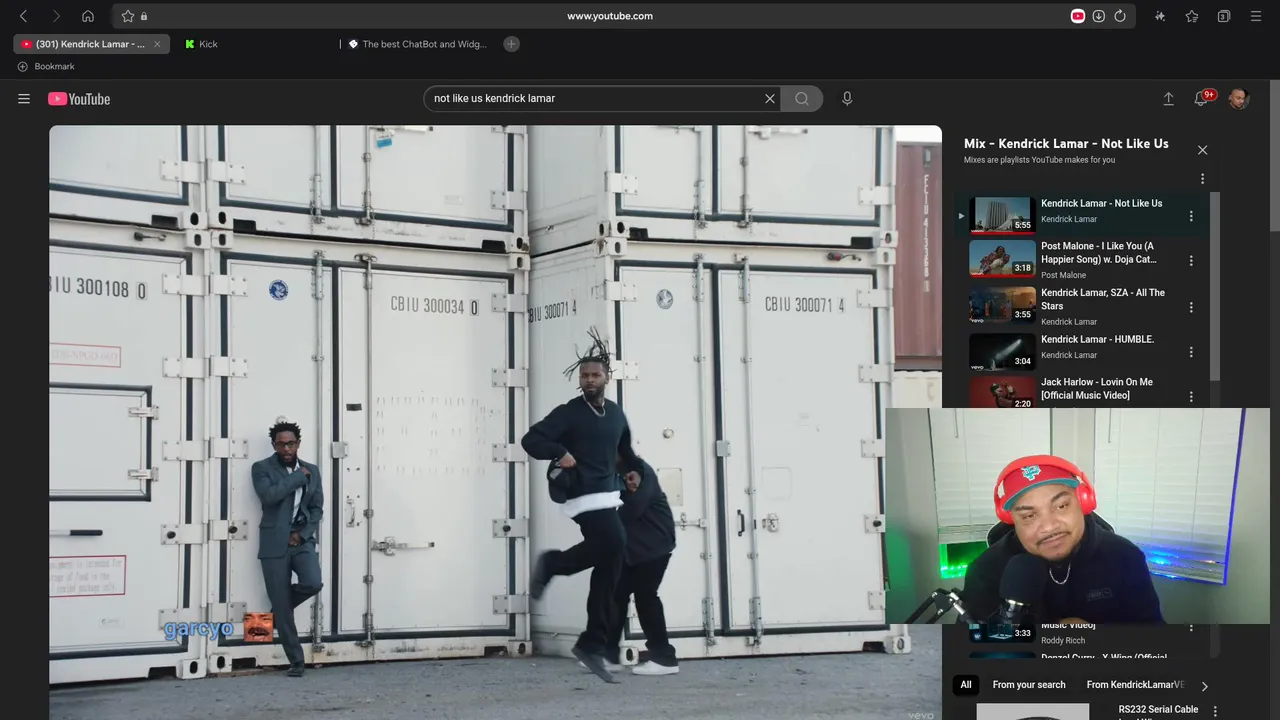
Task: Click the main video player area
Action: 495,422
